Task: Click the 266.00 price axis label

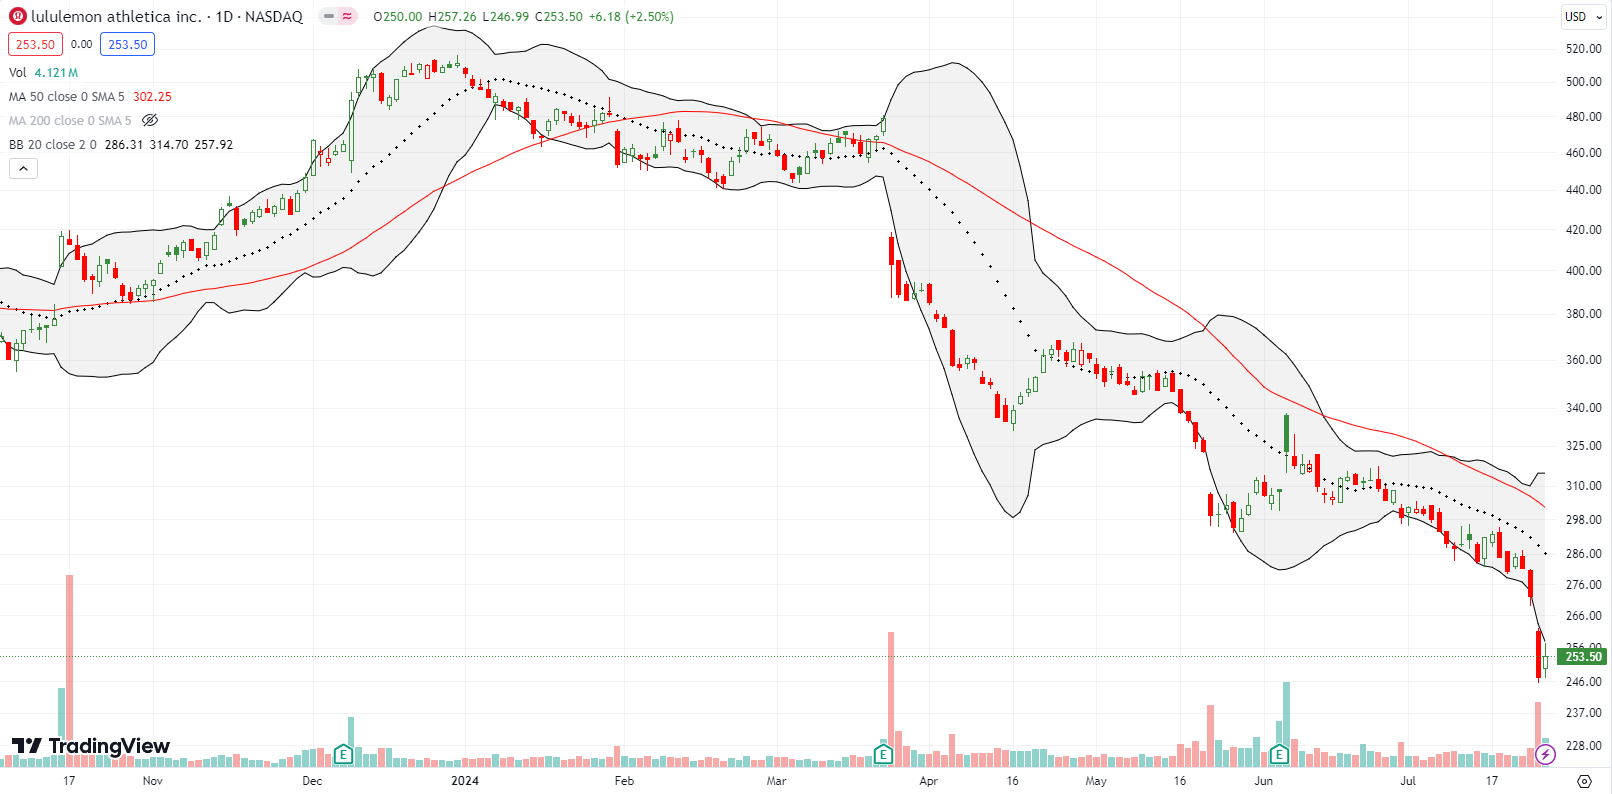Action: tap(1583, 616)
